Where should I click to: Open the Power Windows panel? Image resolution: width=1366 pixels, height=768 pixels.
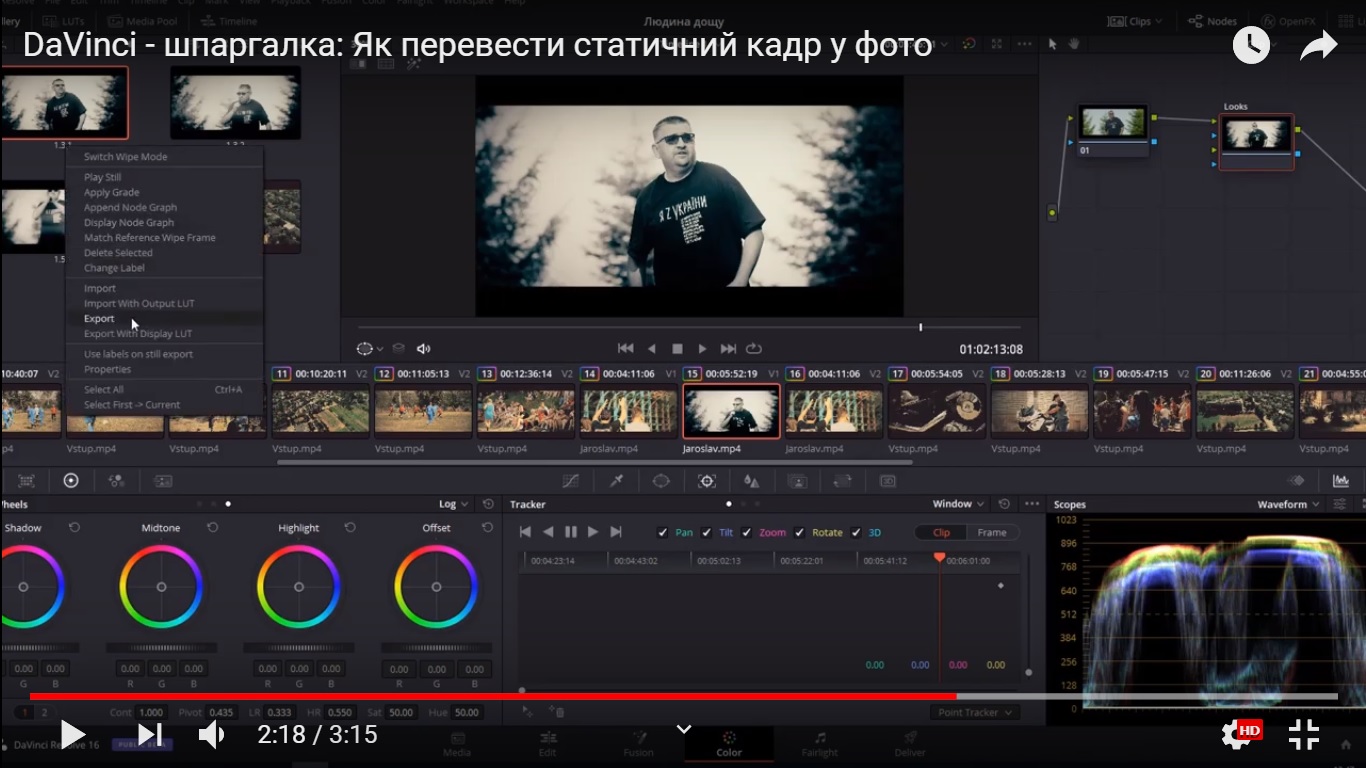point(661,481)
